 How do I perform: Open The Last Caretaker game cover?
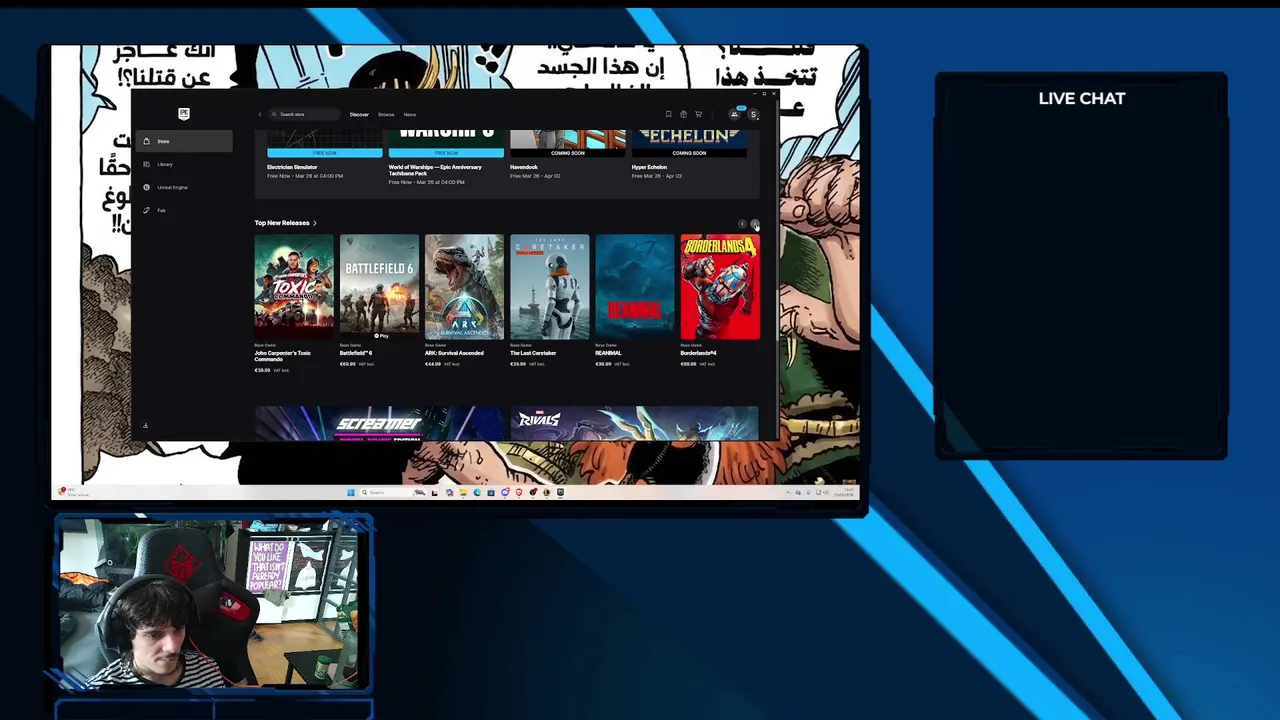click(549, 287)
